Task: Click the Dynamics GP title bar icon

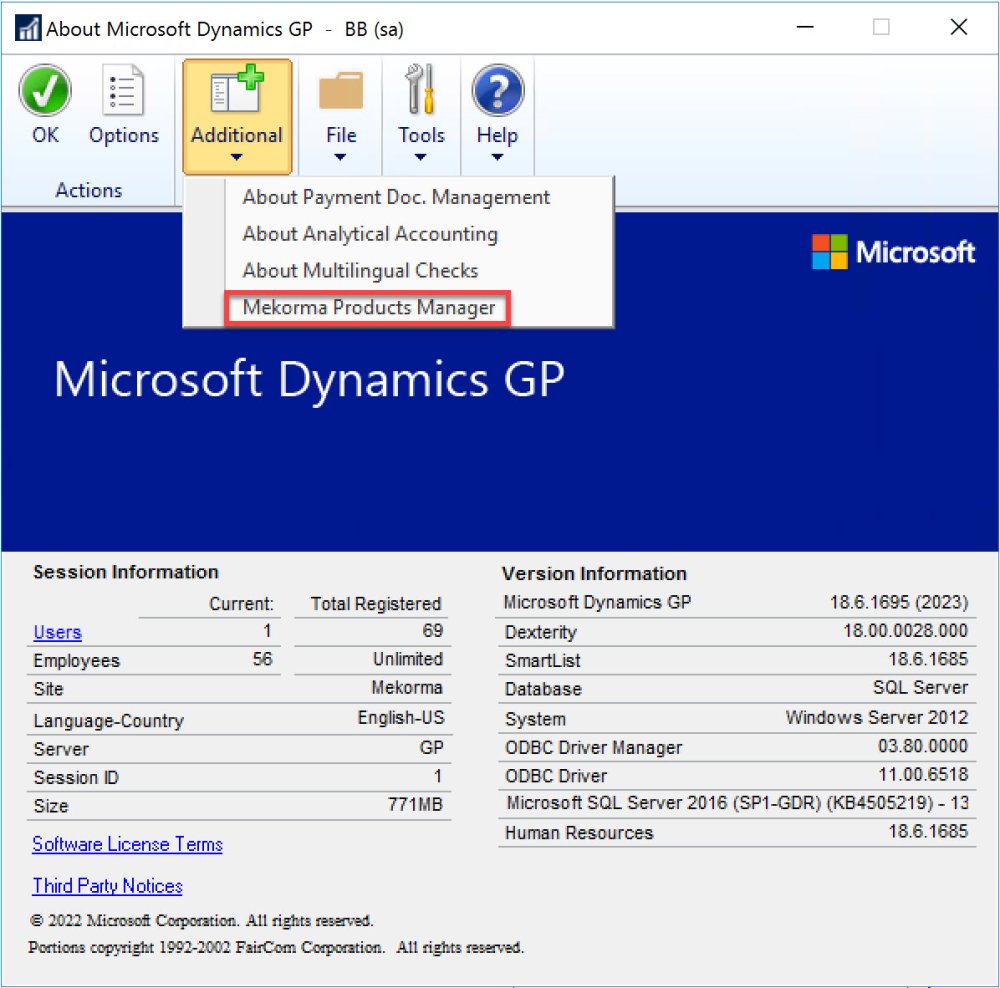Action: 28,28
